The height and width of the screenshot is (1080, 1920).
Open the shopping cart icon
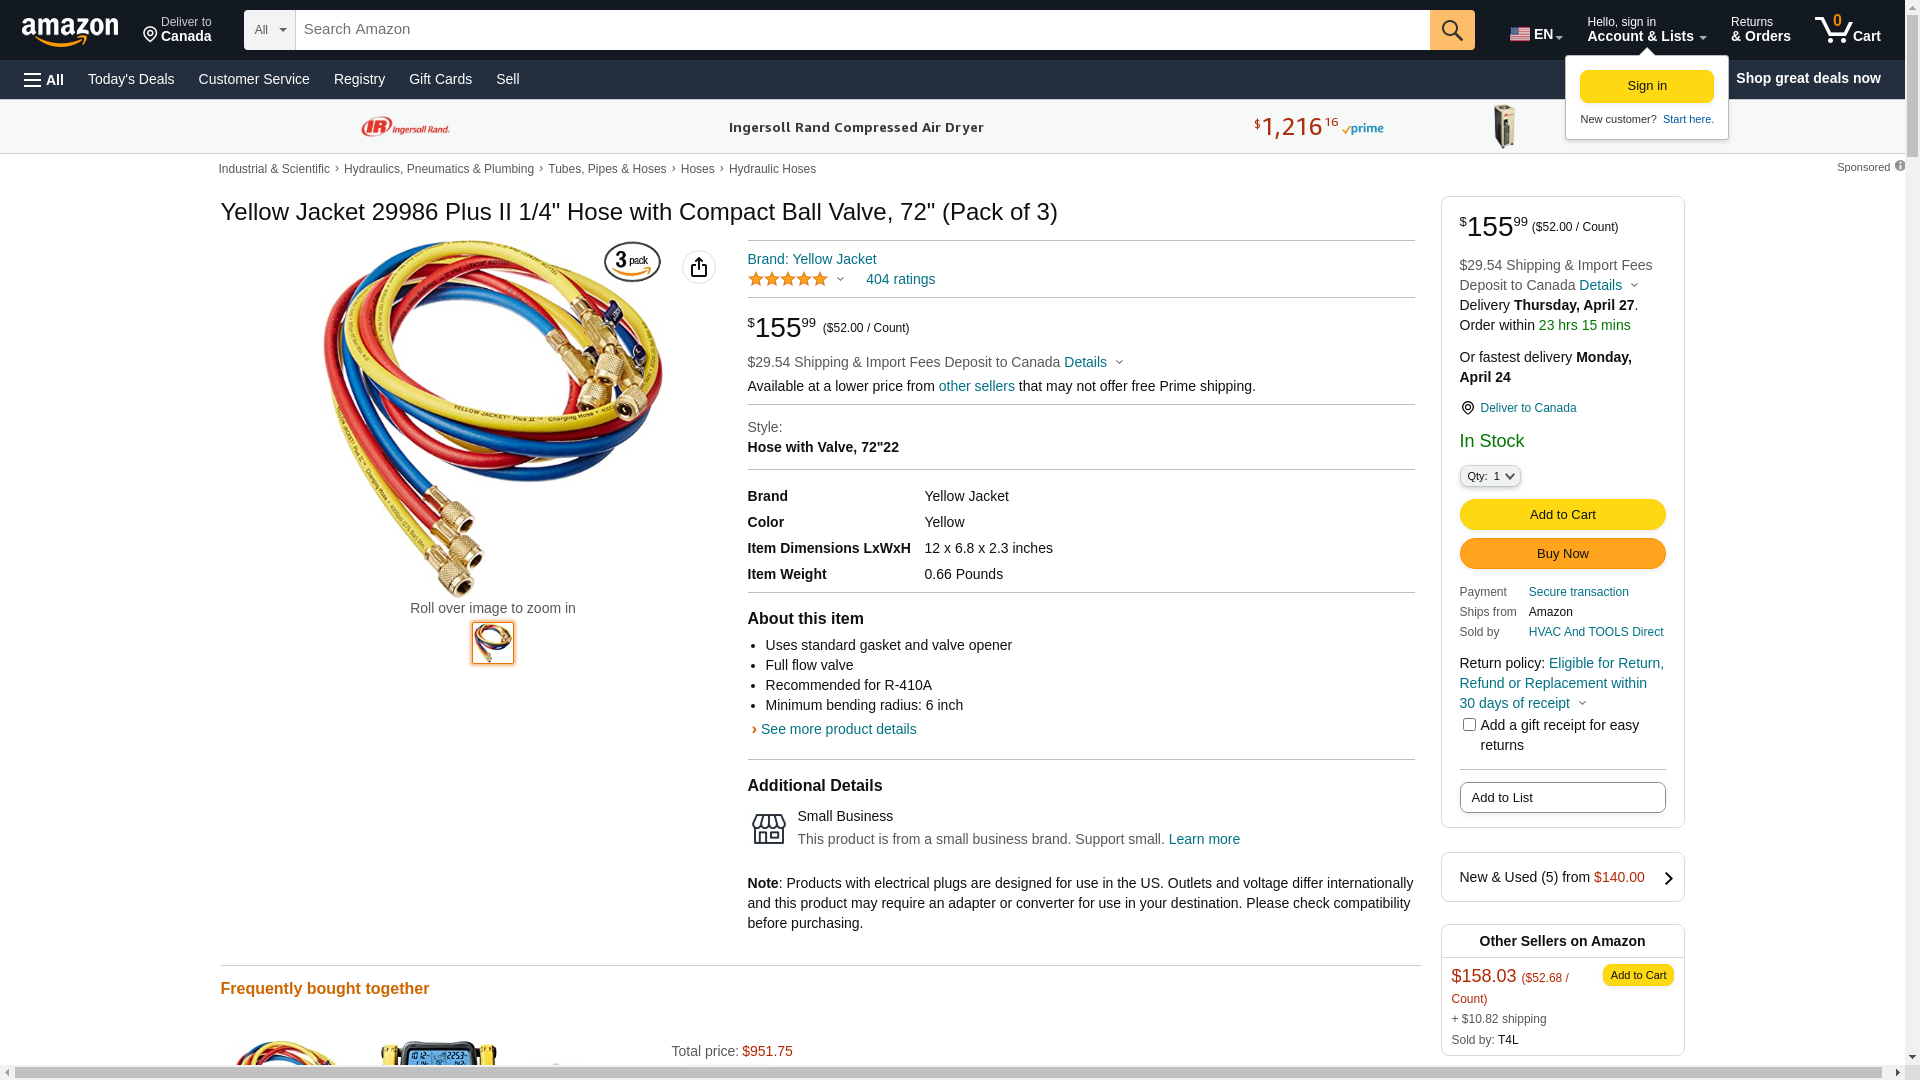(x=1847, y=30)
